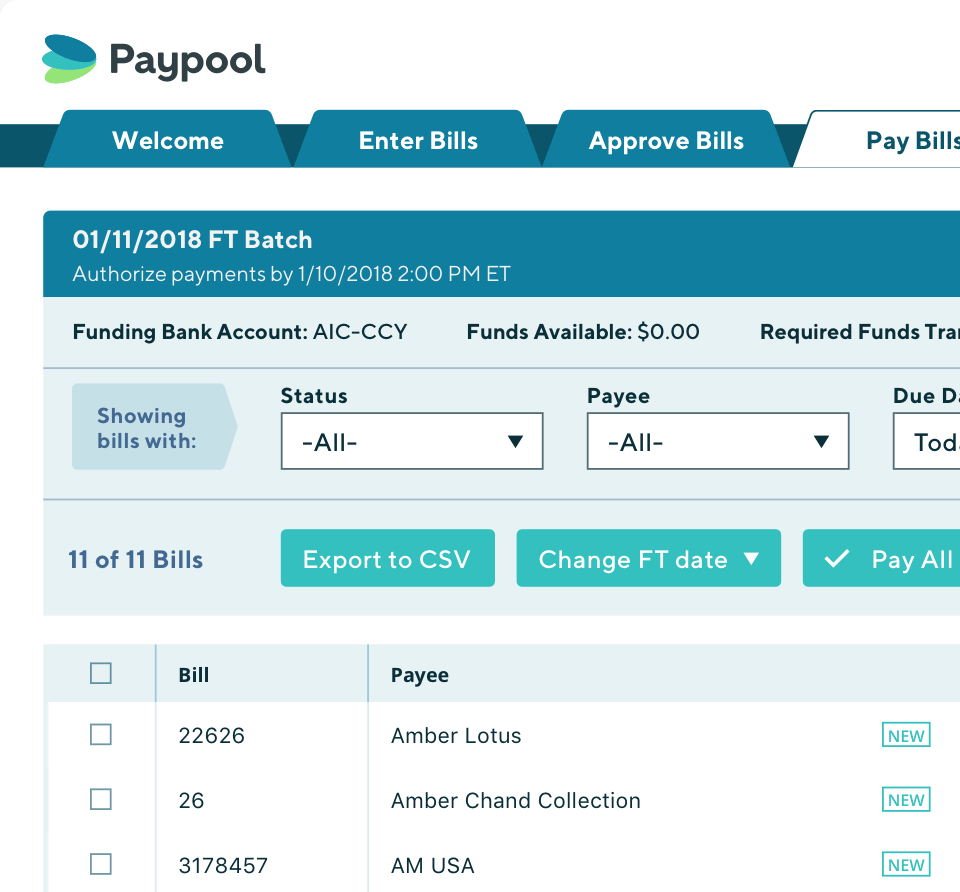Image resolution: width=960 pixels, height=892 pixels.
Task: Select the checkbox for bill 3178457
Action: tap(100, 864)
